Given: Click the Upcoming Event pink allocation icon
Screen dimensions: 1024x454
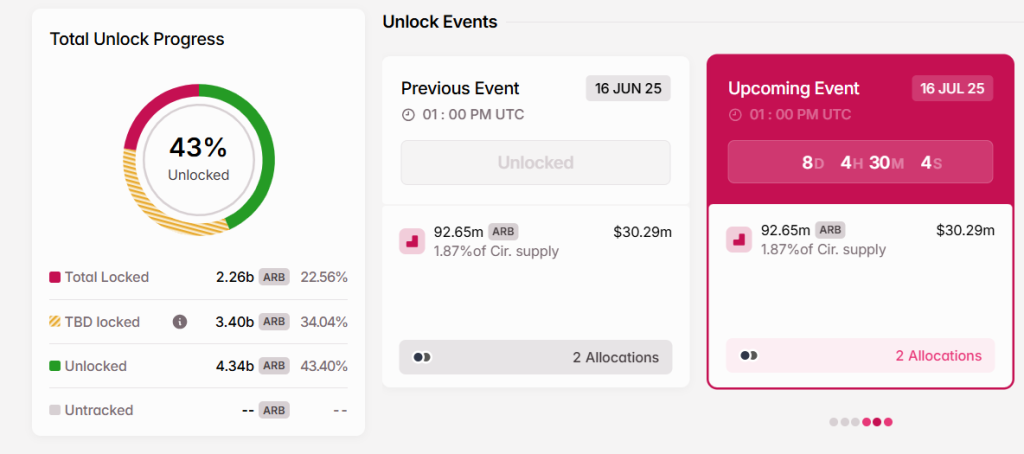Looking at the screenshot, I should tap(739, 240).
